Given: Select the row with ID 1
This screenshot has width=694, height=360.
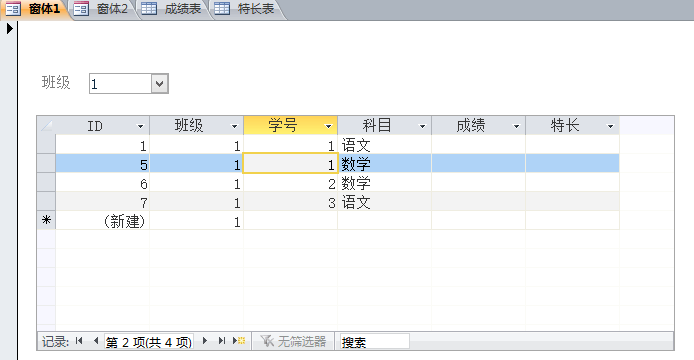Looking at the screenshot, I should (46, 144).
